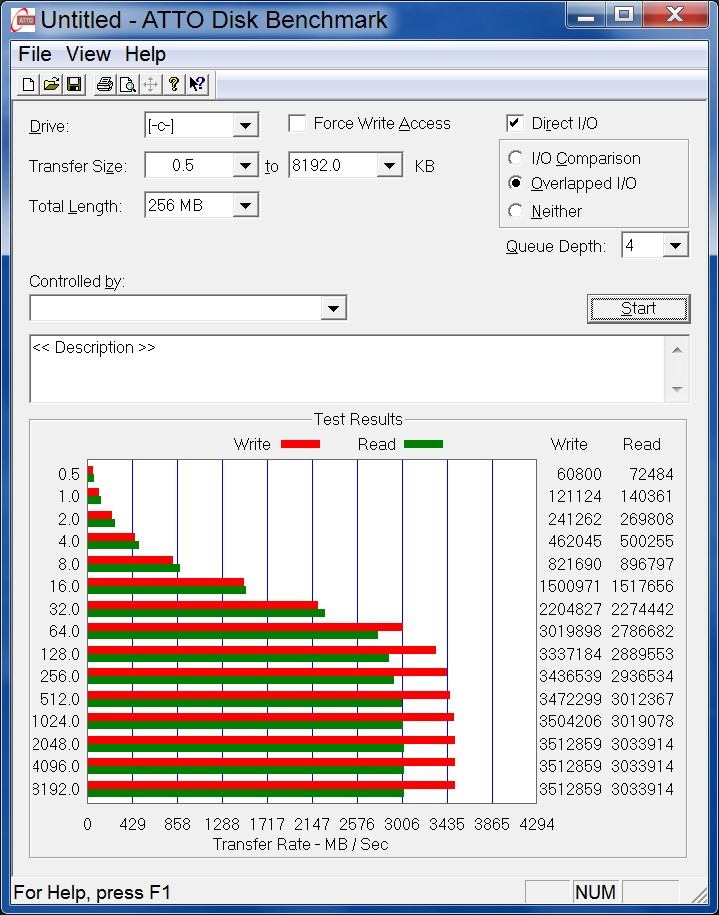Click the Print toolbar icon
The image size is (719, 915).
[105, 85]
